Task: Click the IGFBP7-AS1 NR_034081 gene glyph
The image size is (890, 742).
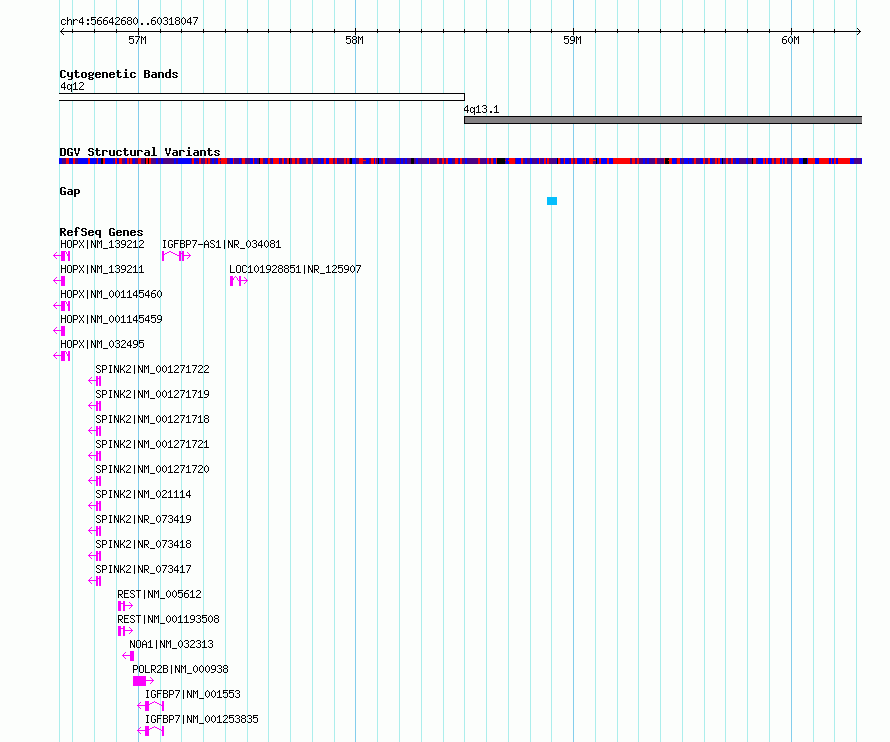Action: pyautogui.click(x=177, y=256)
